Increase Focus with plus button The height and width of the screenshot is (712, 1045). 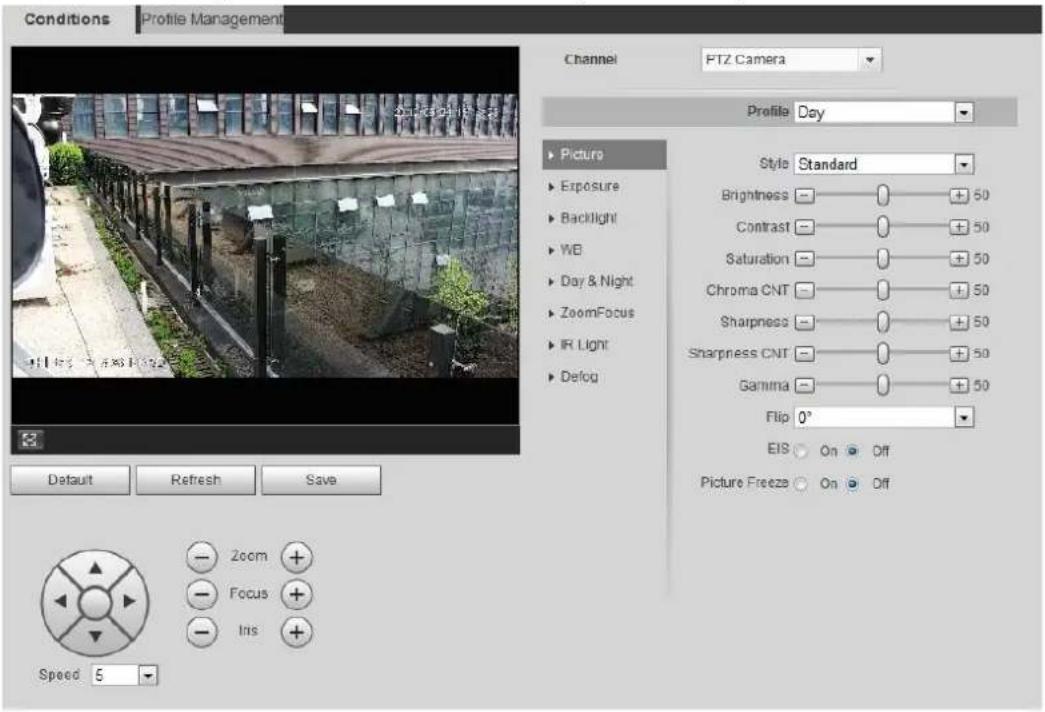(x=297, y=594)
